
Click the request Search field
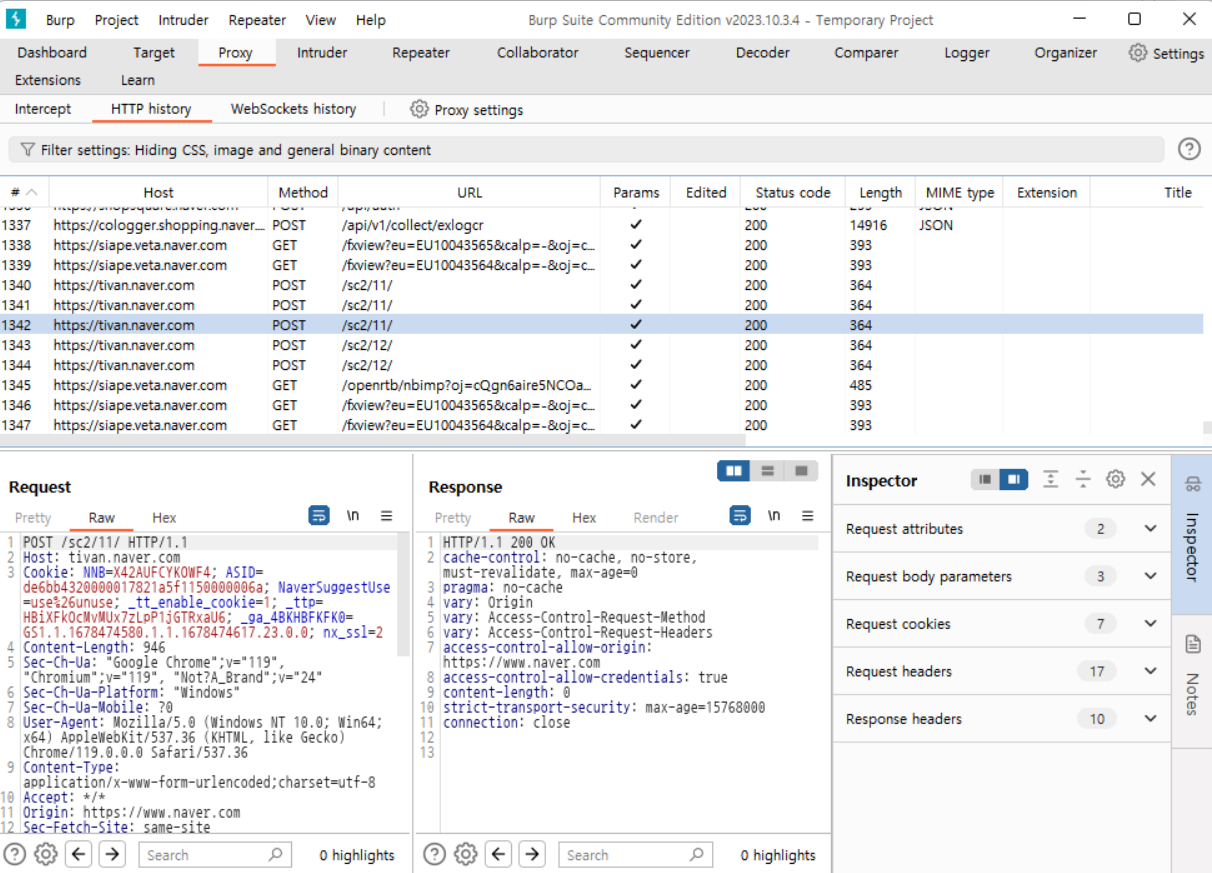[214, 855]
